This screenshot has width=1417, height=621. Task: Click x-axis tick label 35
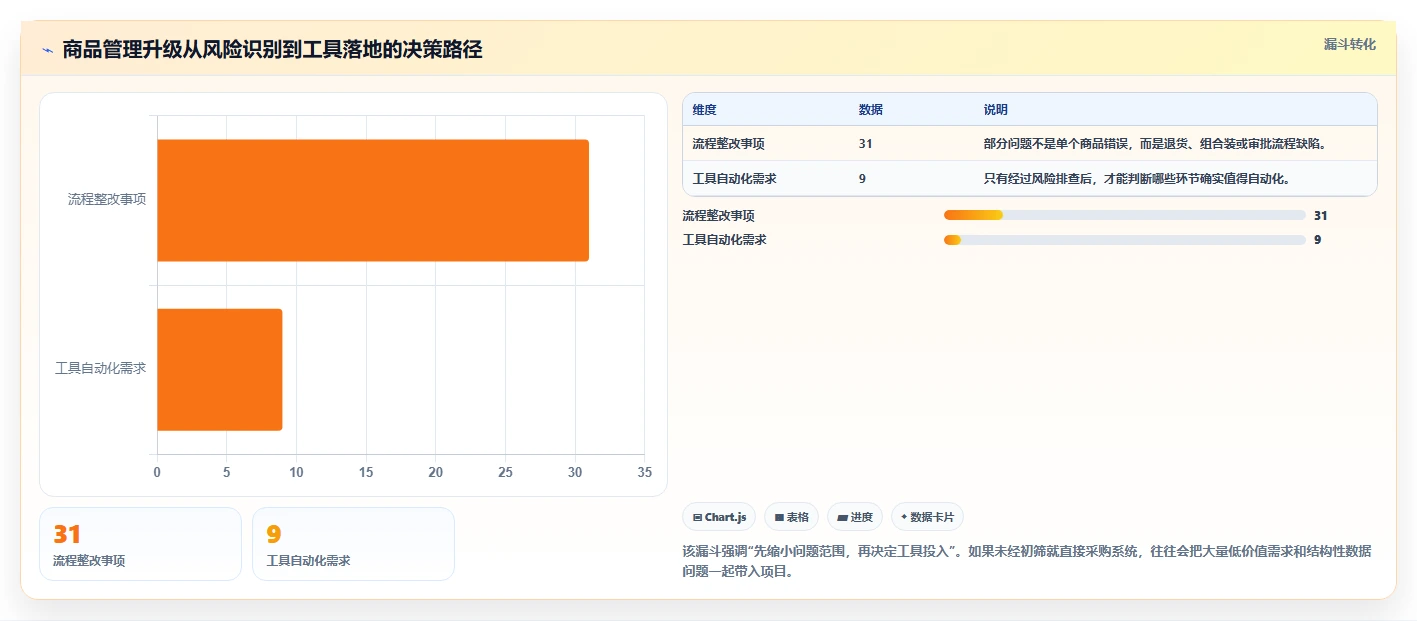tap(645, 472)
